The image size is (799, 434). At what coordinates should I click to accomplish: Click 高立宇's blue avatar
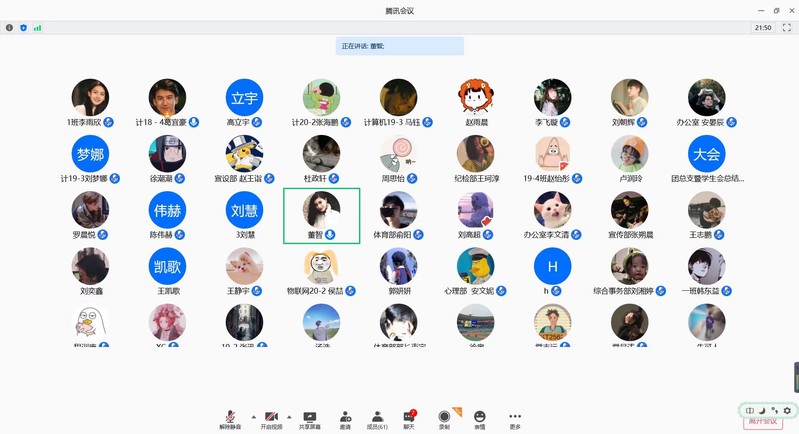click(x=244, y=97)
